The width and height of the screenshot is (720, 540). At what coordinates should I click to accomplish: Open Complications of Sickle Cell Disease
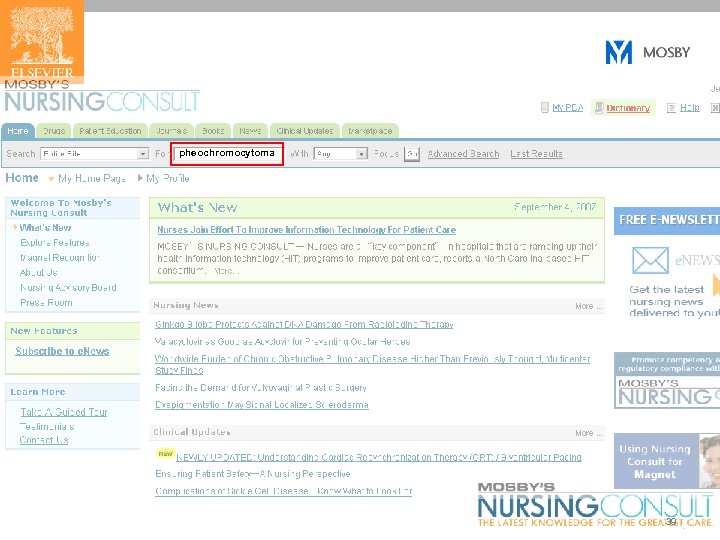[283, 491]
